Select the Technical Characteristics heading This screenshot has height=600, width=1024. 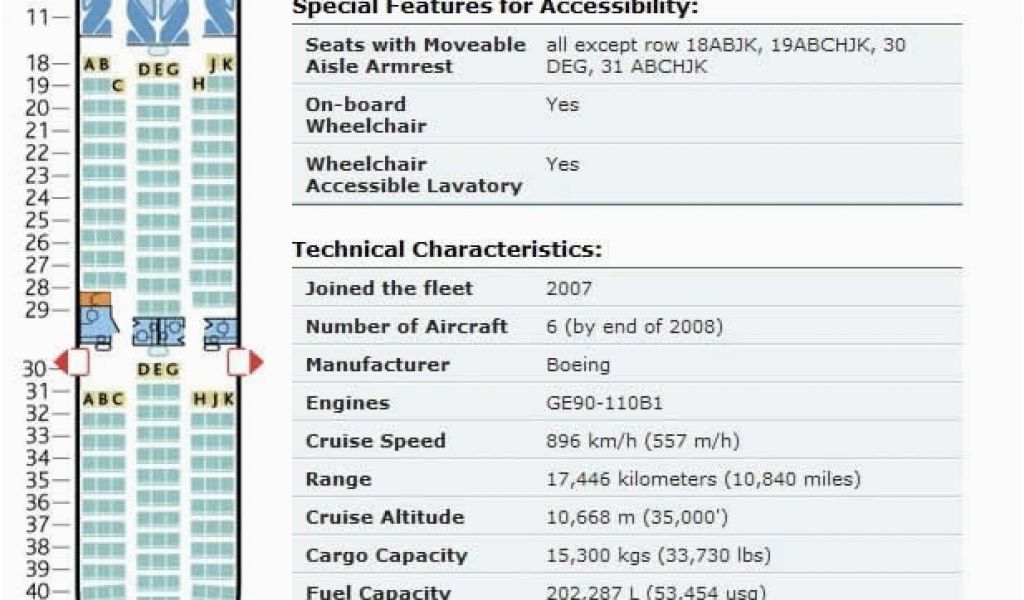(x=447, y=249)
